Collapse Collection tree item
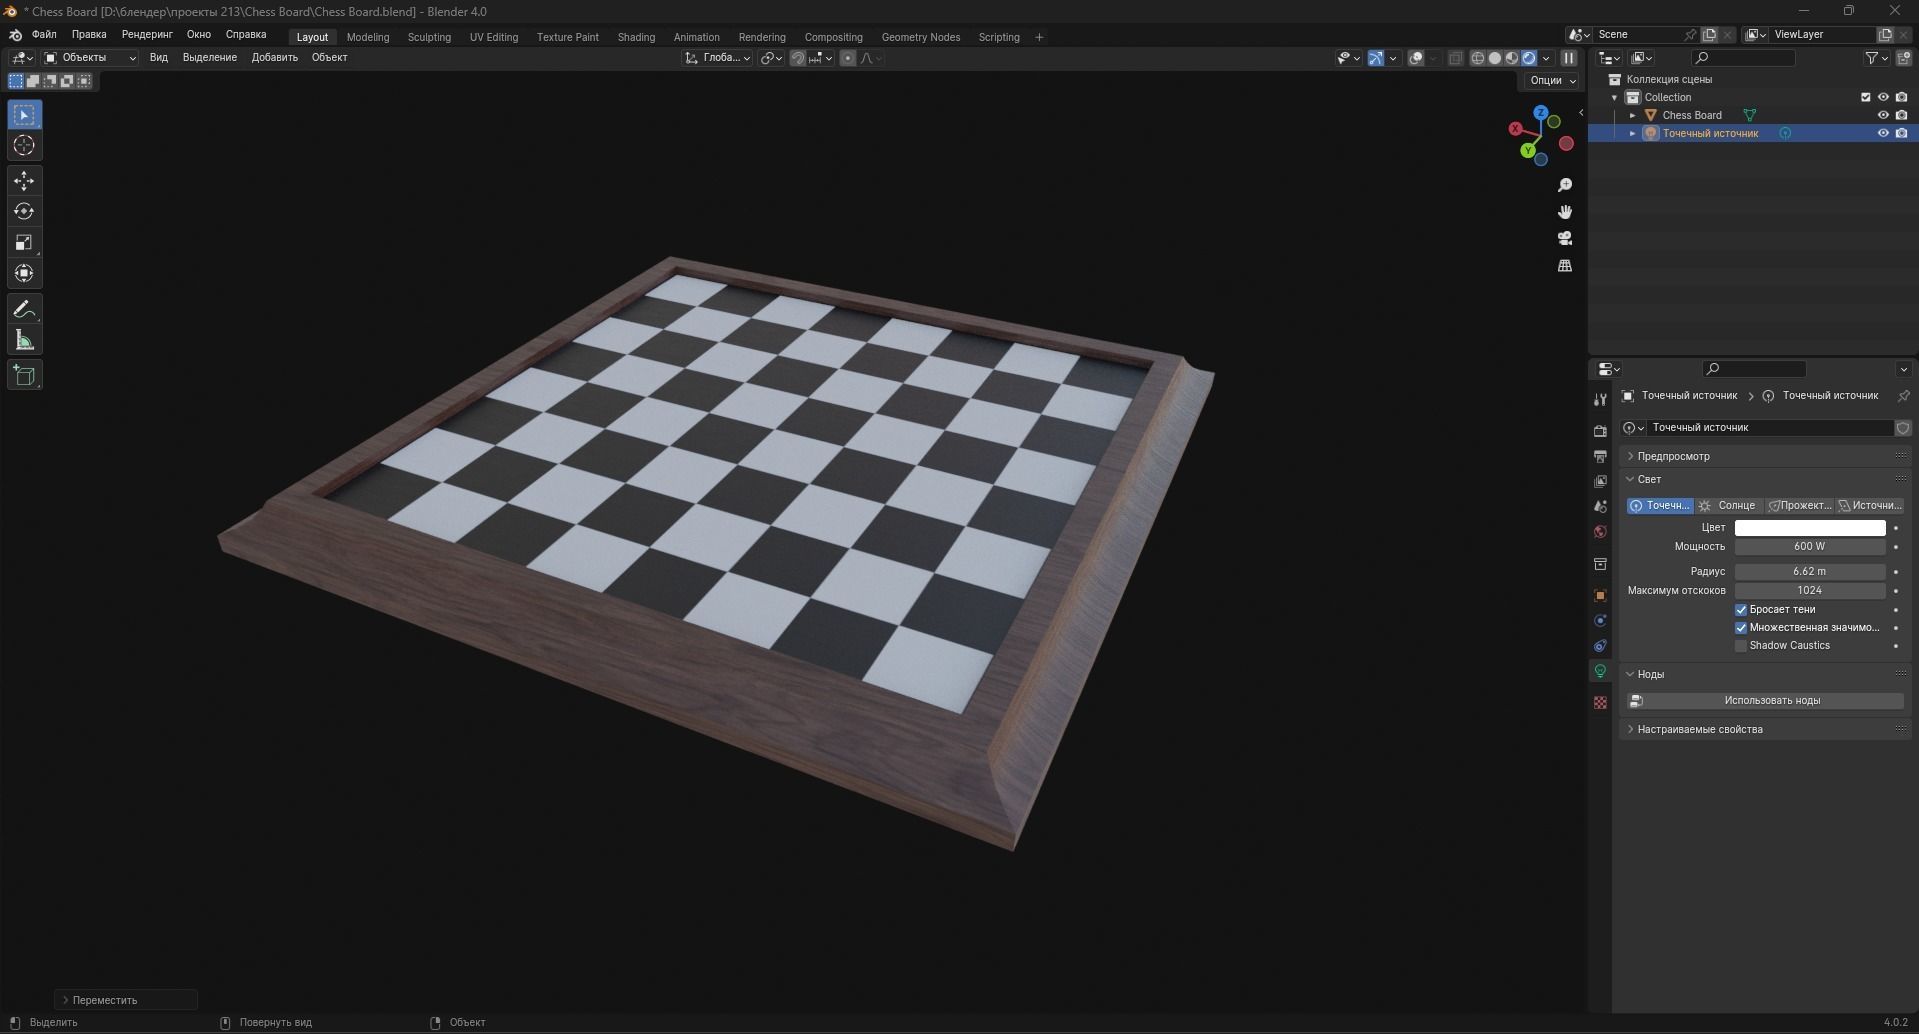 [1614, 97]
